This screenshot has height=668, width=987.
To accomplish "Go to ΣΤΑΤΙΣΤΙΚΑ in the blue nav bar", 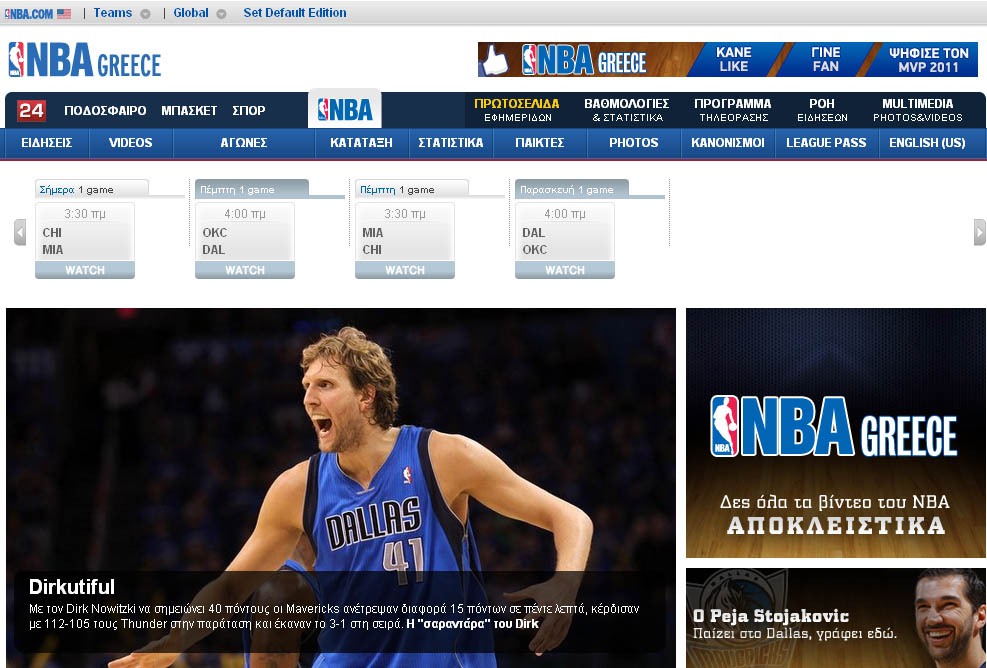I will click(x=451, y=143).
